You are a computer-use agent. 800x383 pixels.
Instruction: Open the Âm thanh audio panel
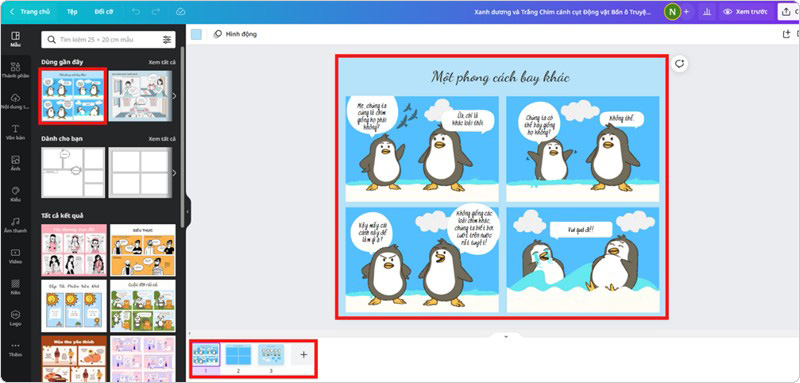tap(15, 224)
